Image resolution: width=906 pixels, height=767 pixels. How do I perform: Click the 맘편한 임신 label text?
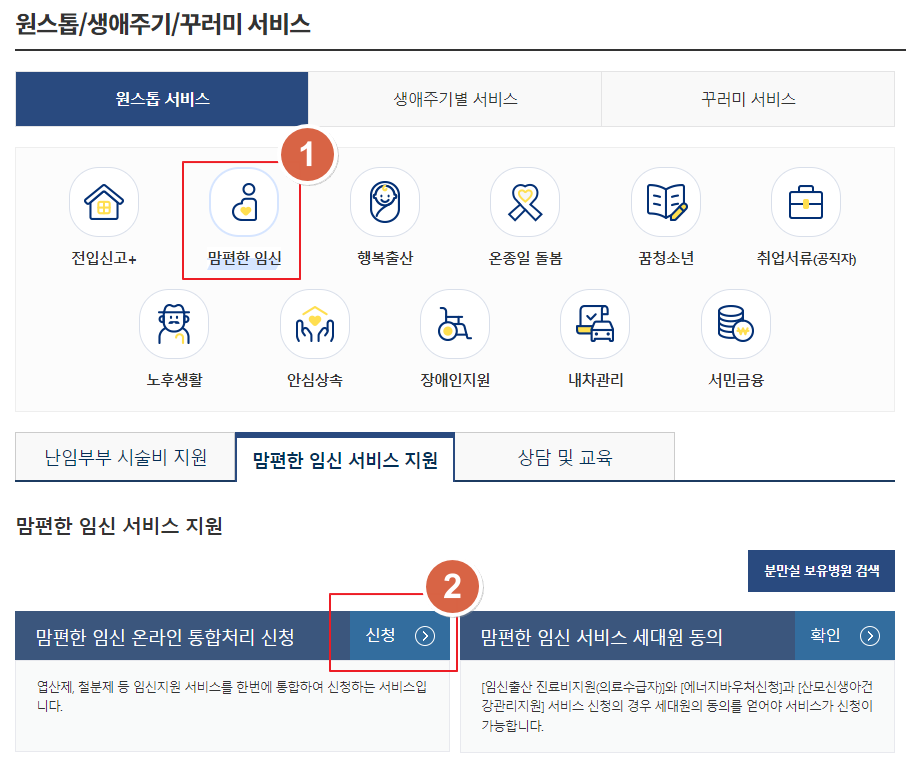point(244,258)
